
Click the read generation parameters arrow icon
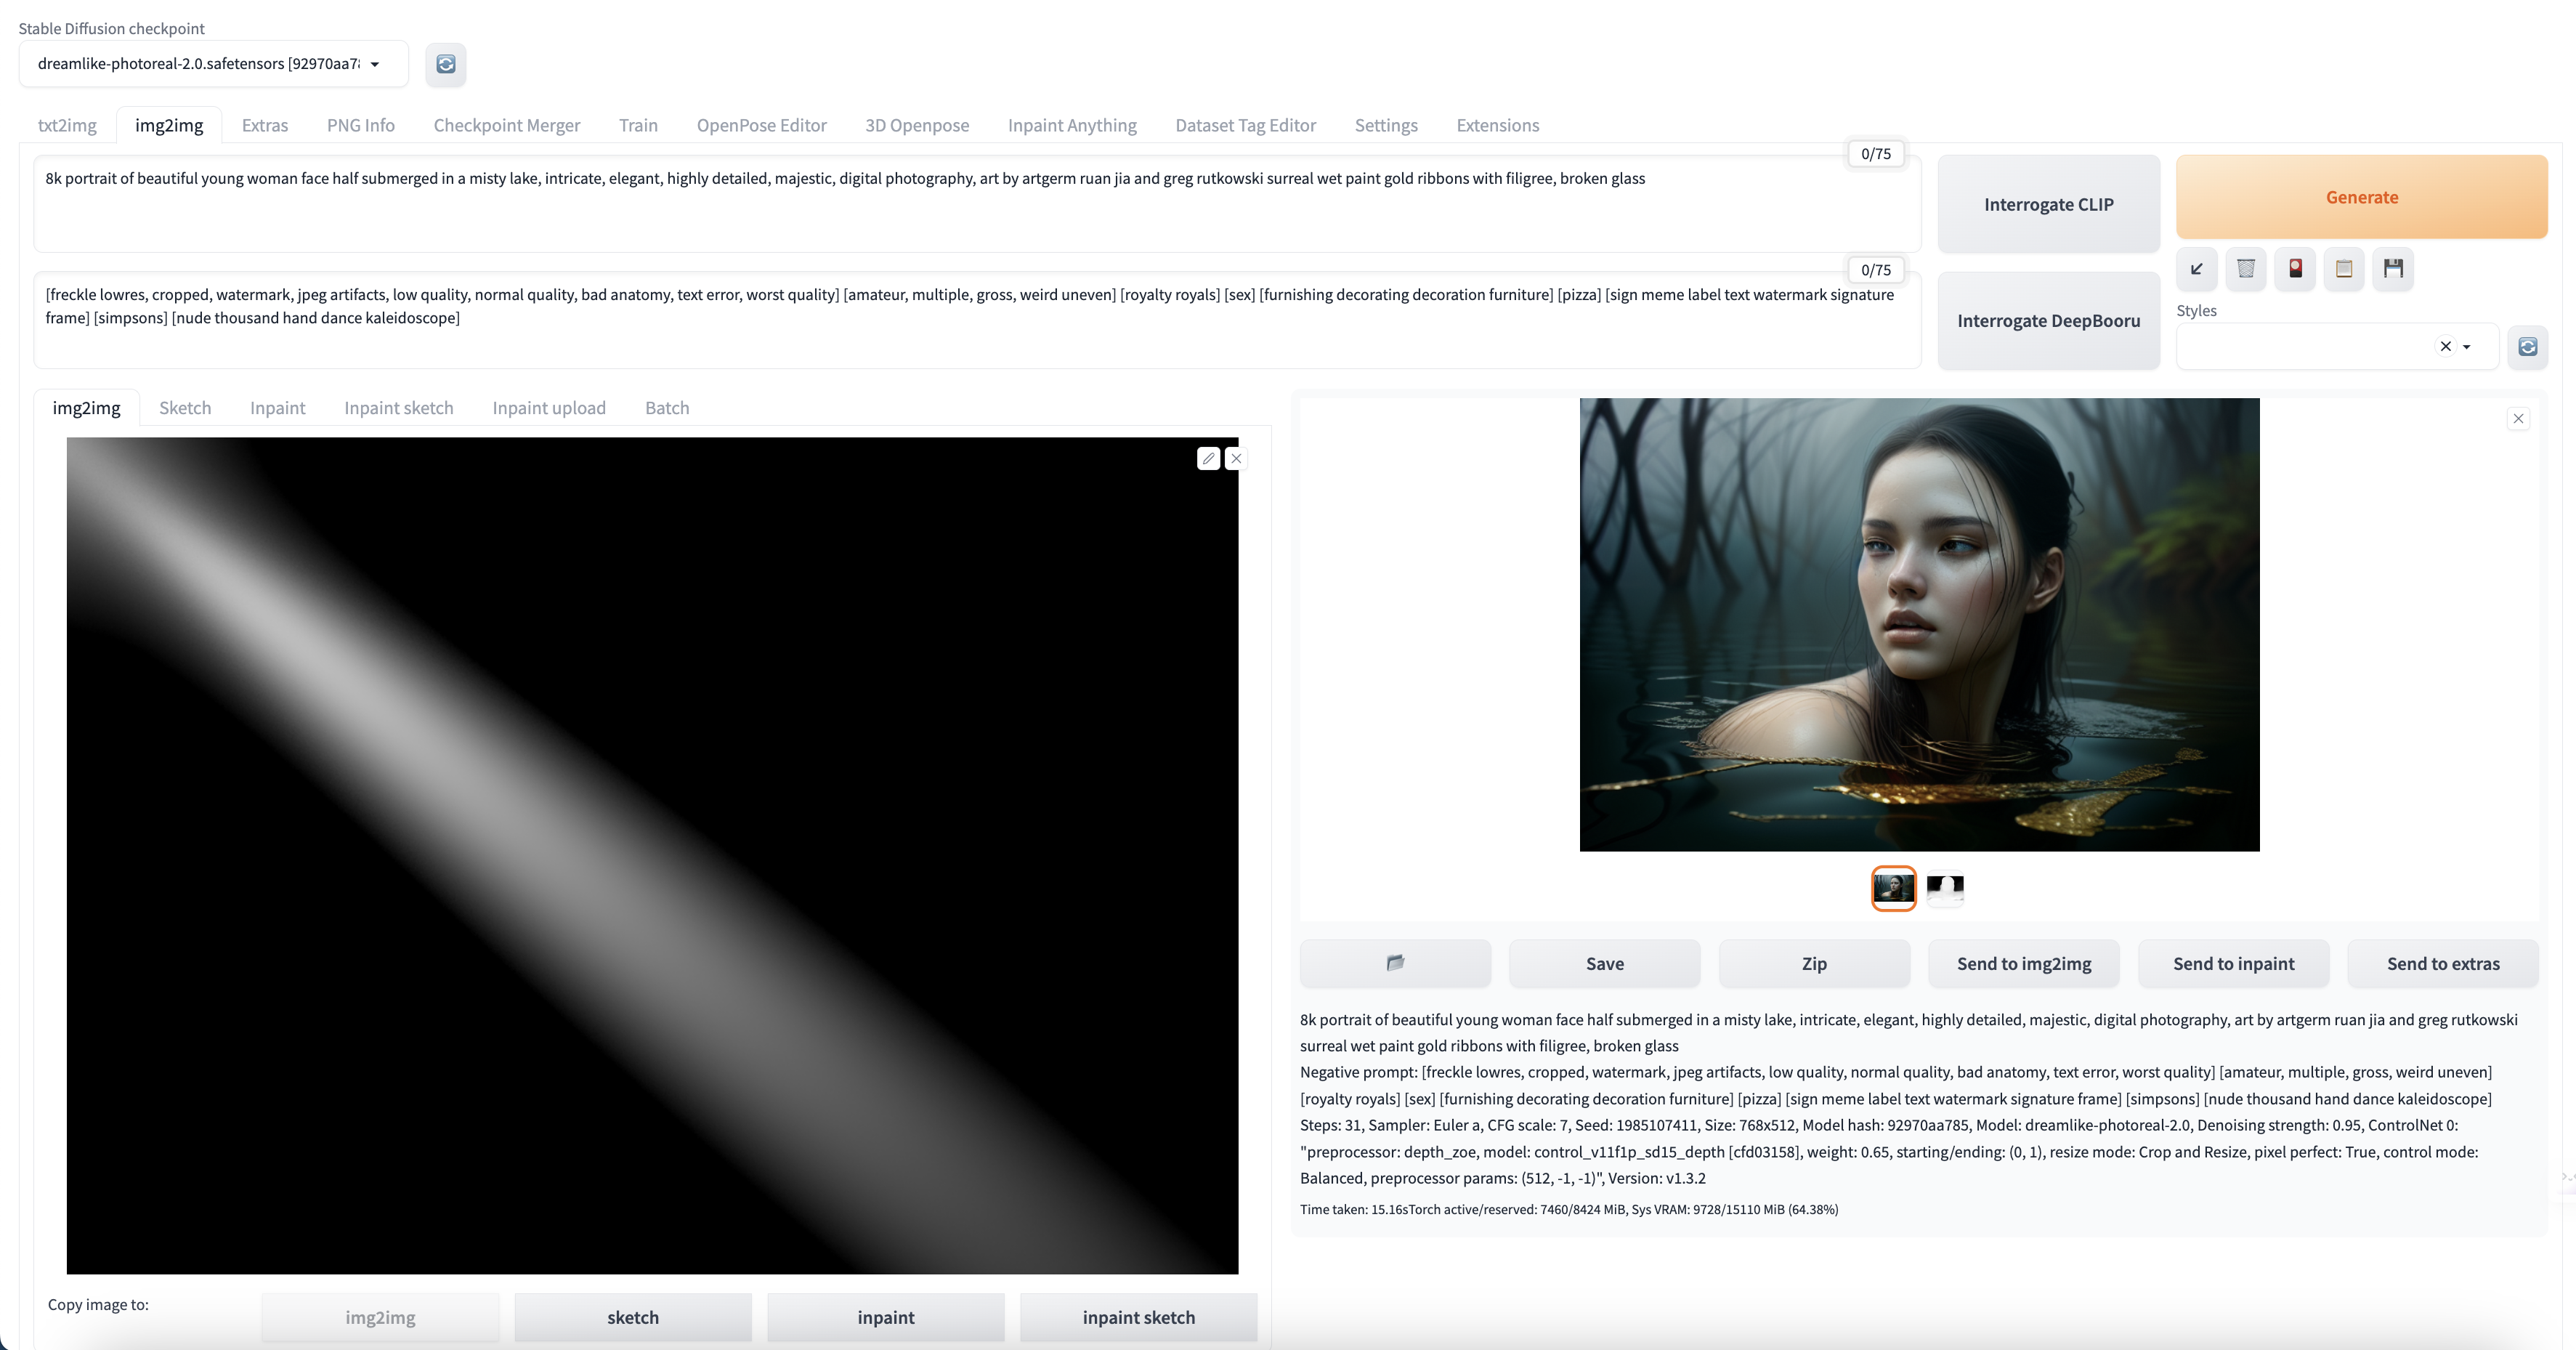[x=2197, y=268]
